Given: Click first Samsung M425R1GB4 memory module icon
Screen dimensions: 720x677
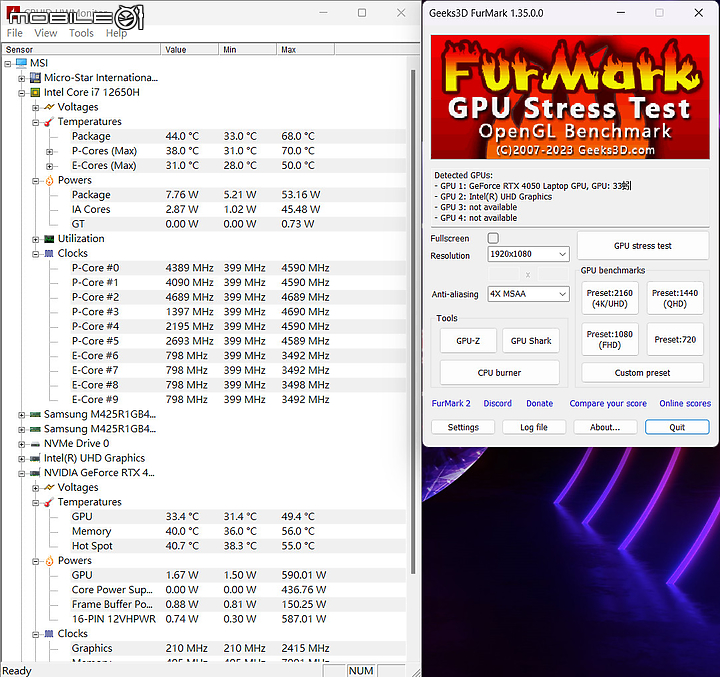Looking at the screenshot, I should pos(35,415).
